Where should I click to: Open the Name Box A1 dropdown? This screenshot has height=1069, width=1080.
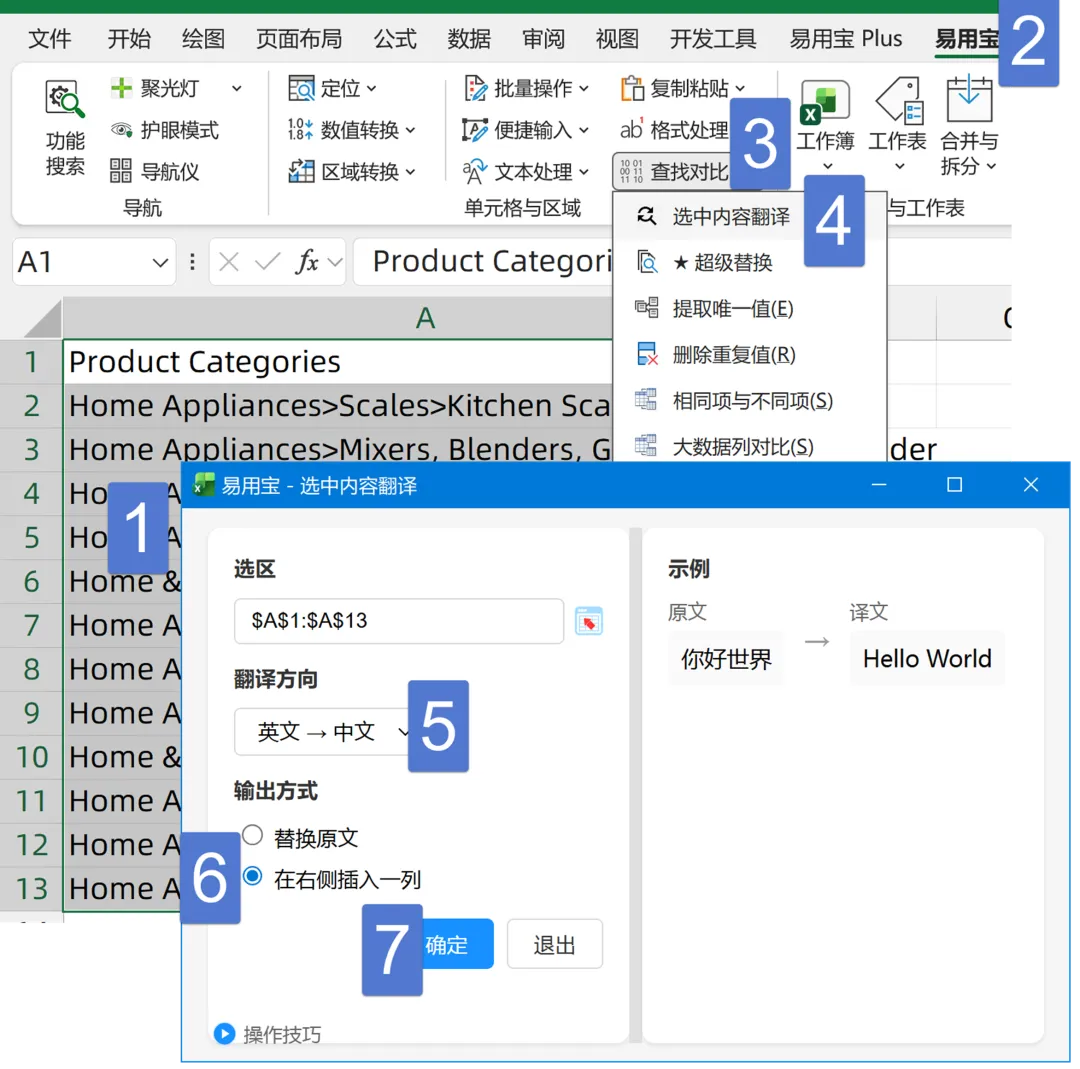pos(160,262)
